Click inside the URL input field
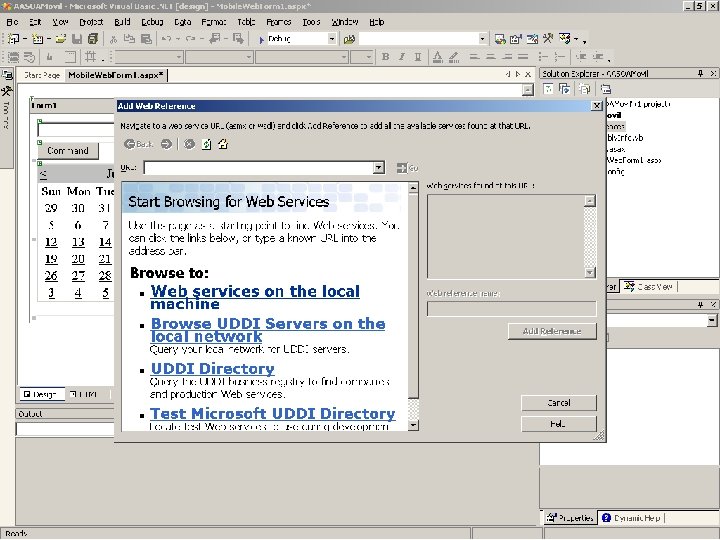This screenshot has width=720, height=540. (x=259, y=168)
